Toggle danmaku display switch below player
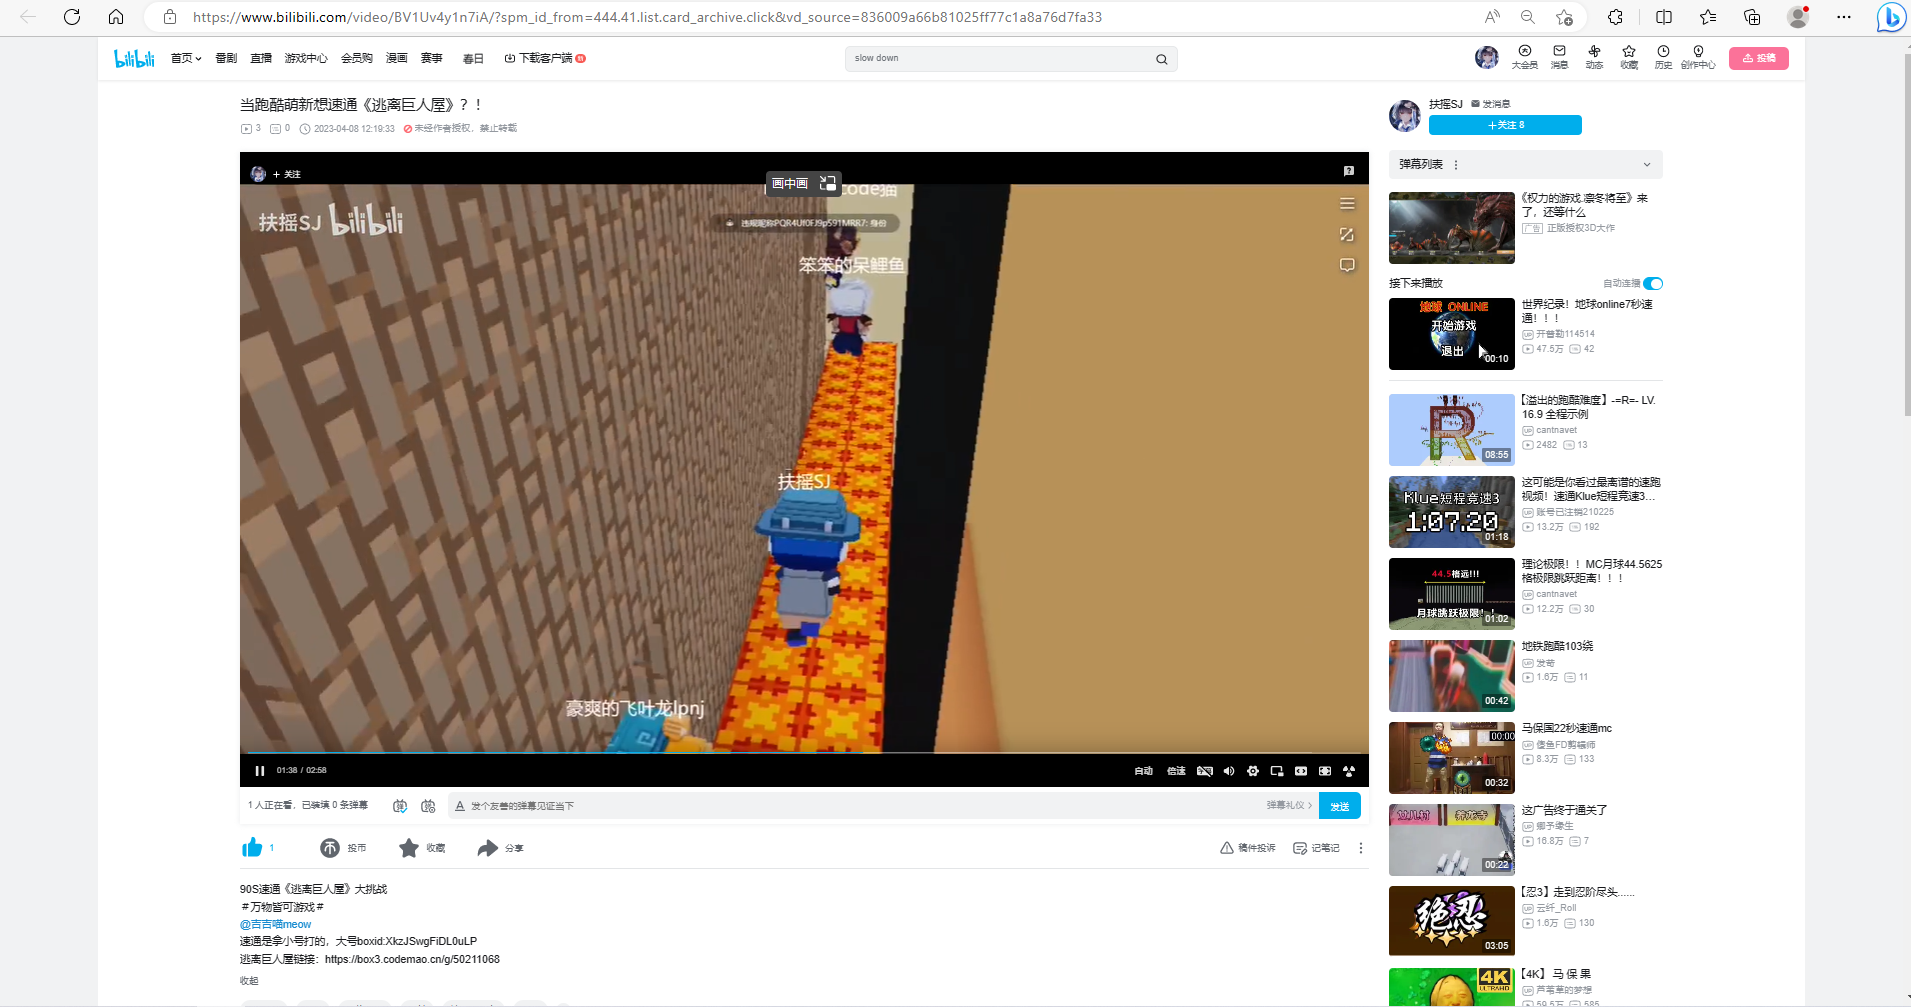Screen dimensions: 1911x1007 pos(400,806)
